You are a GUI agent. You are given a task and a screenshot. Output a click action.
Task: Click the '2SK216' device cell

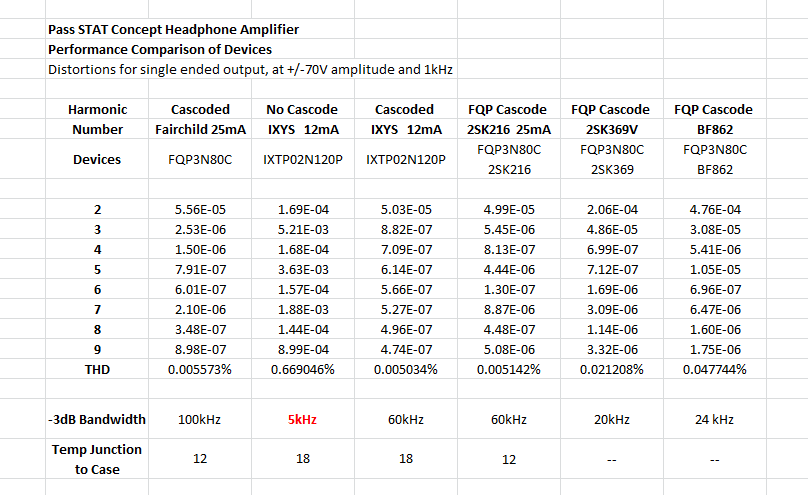pyautogui.click(x=509, y=169)
